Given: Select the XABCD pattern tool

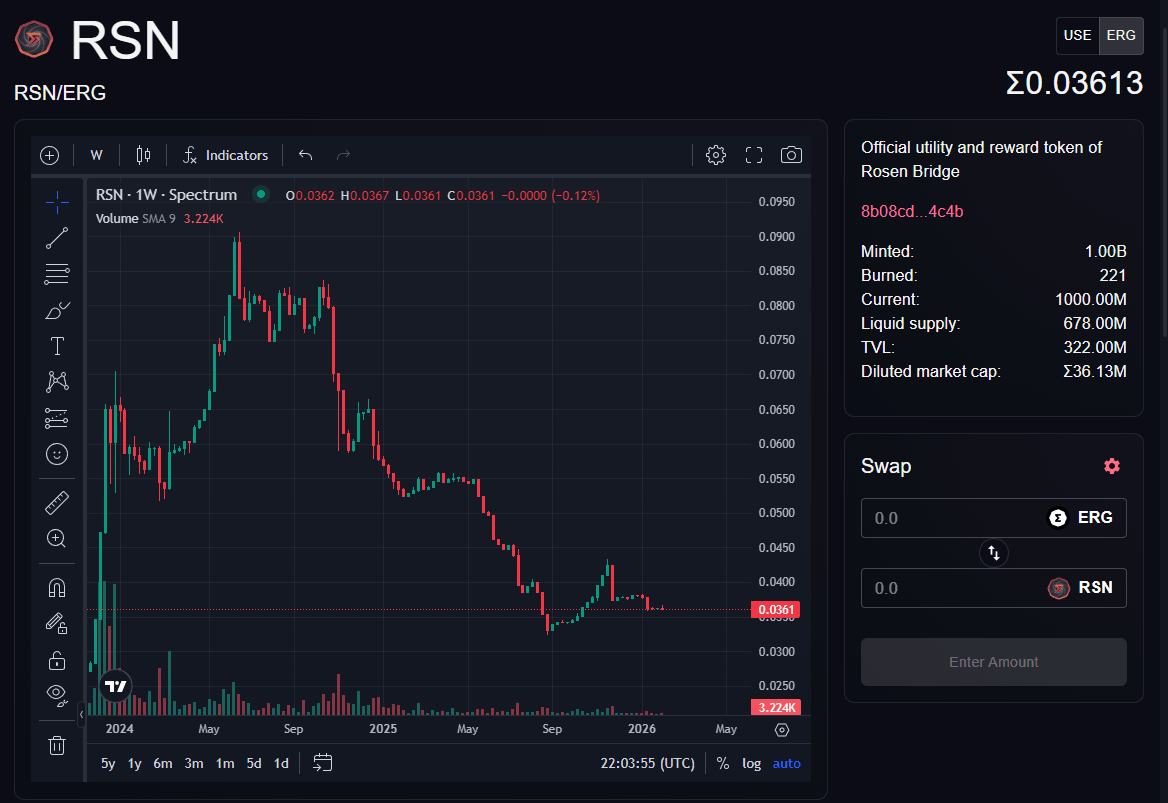Looking at the screenshot, I should click(57, 381).
